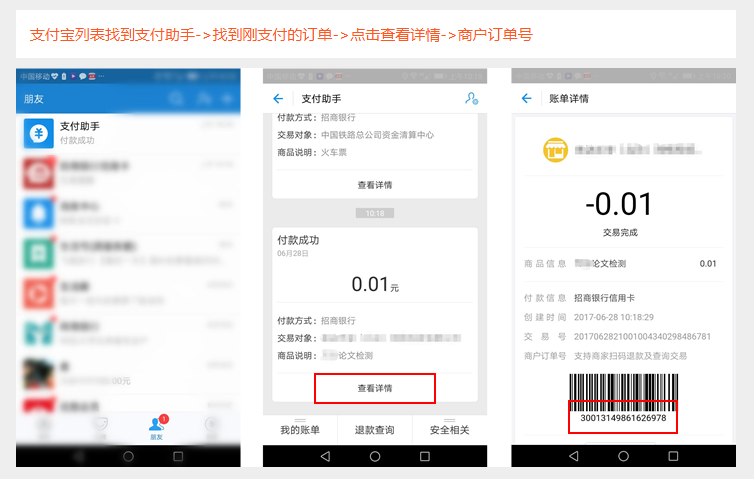Viewport: 754px width, 479px height.
Task: Tap the yellow merchant shop icon
Action: click(x=553, y=150)
